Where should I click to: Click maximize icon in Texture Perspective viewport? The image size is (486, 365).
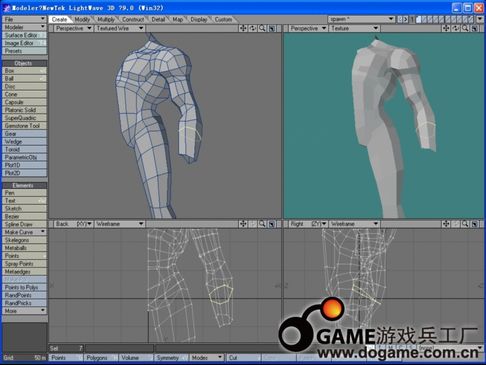[475, 28]
